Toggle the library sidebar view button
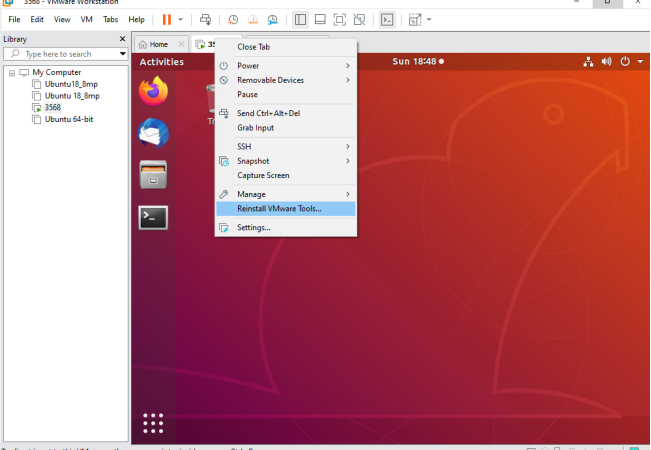 pos(301,19)
